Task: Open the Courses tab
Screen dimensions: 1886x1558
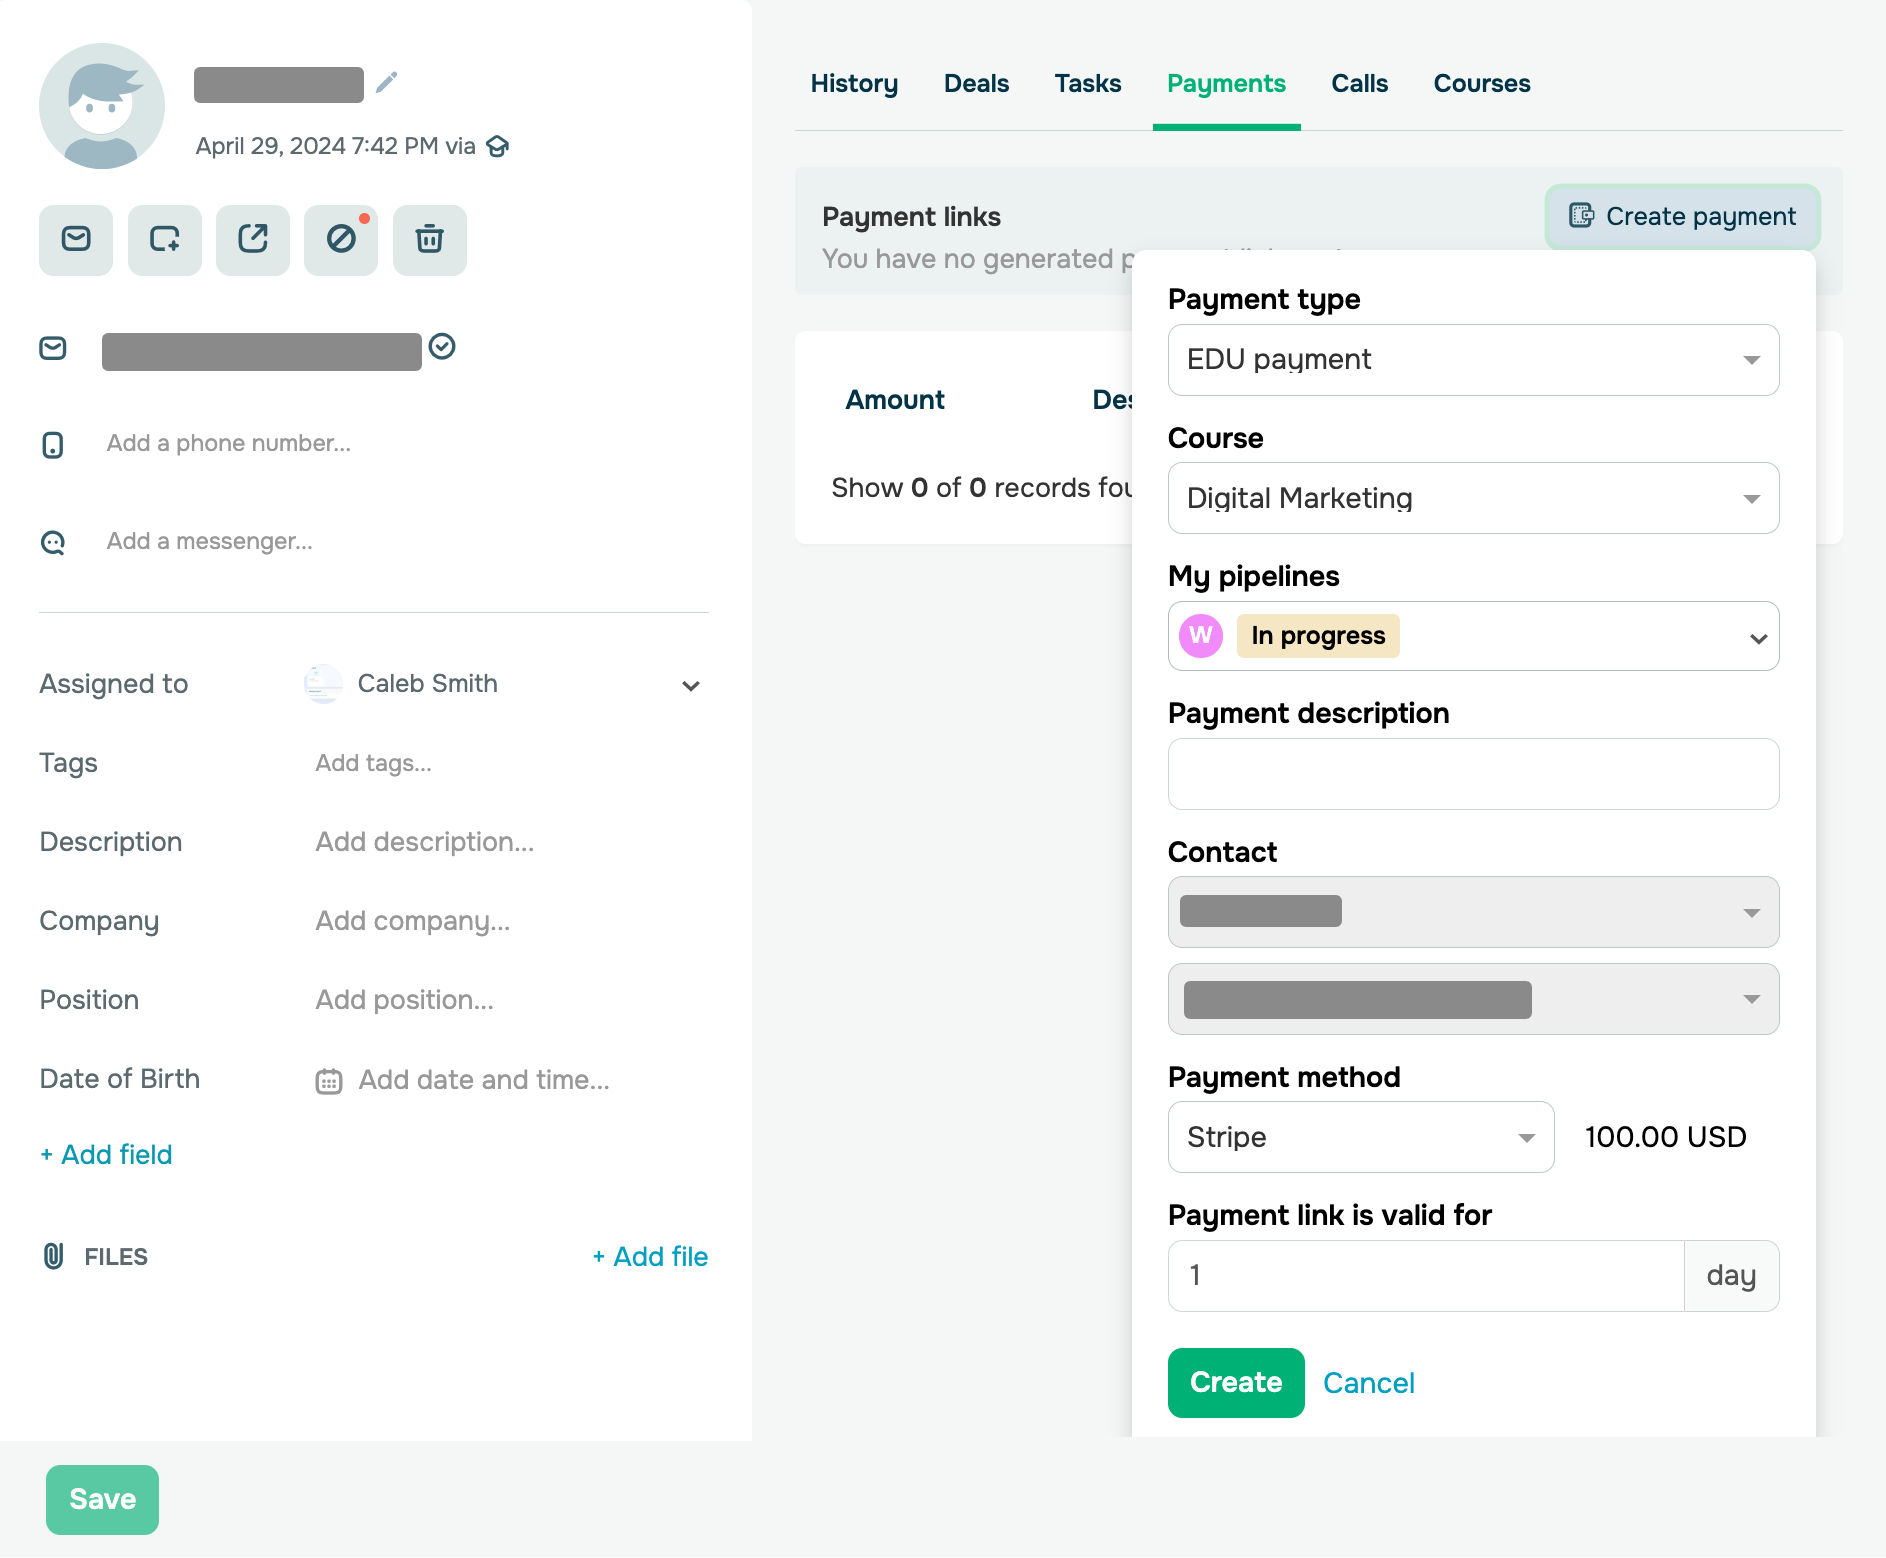Action: 1481,84
